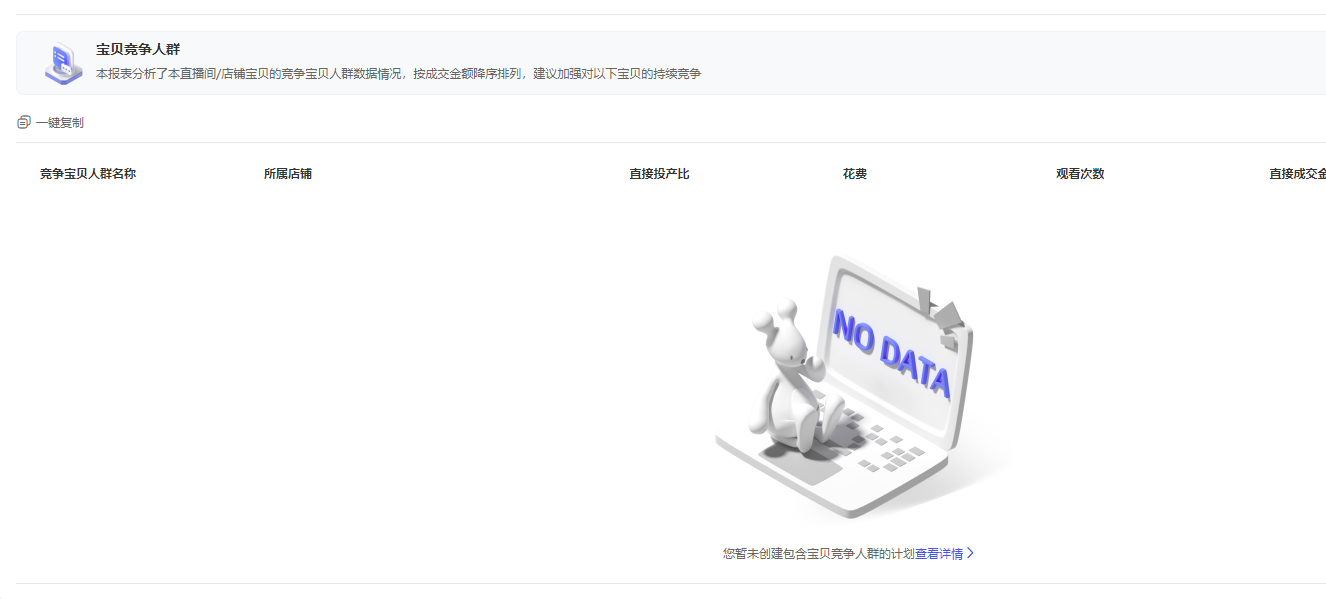Select the 竞争宝贝人群名称 column header
The image size is (1326, 599).
pos(88,174)
